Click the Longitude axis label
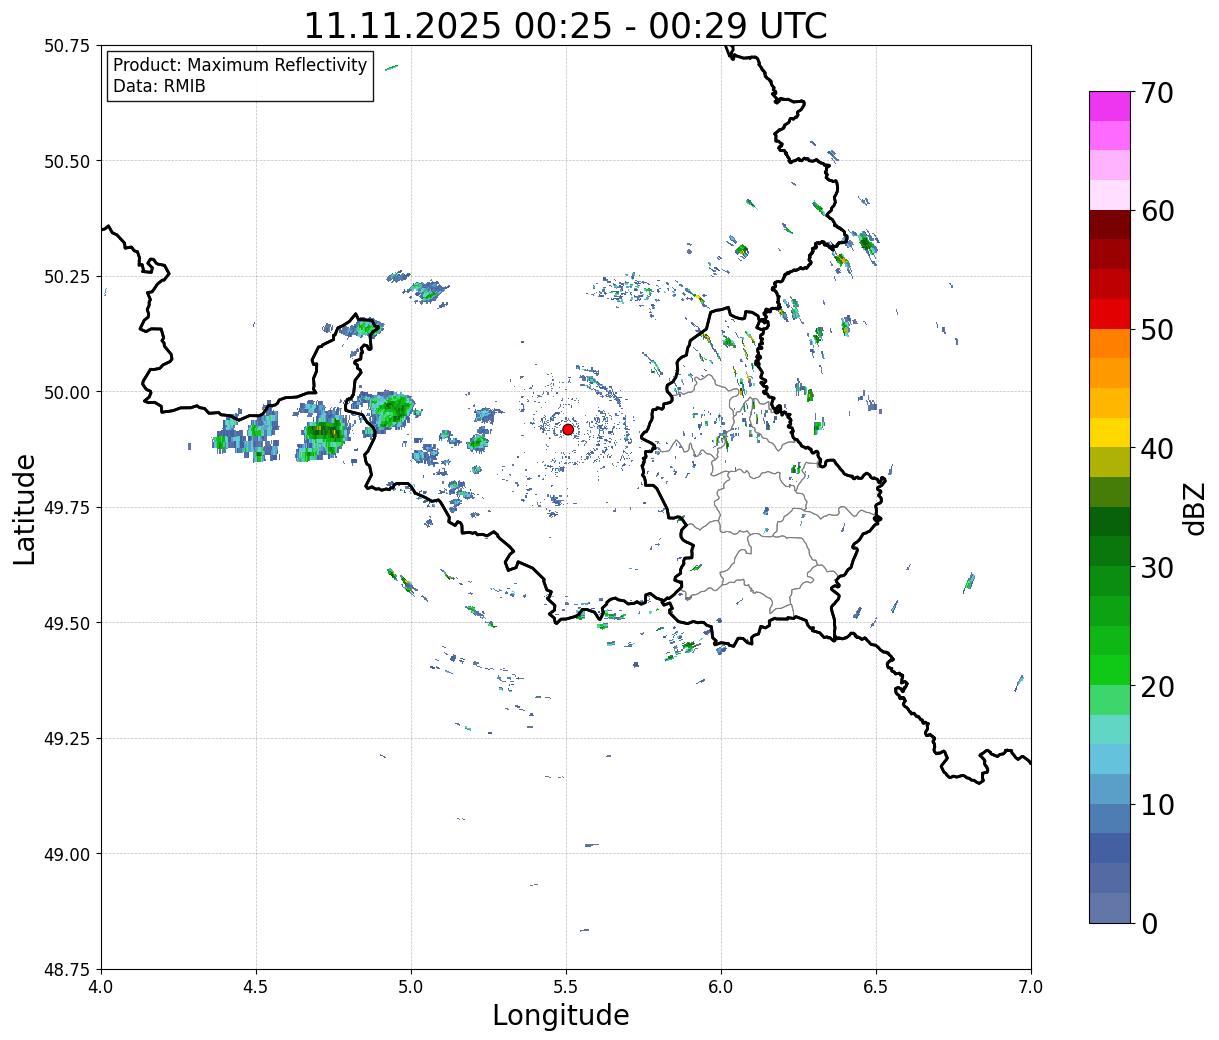This screenshot has width=1219, height=1040. pyautogui.click(x=561, y=1015)
